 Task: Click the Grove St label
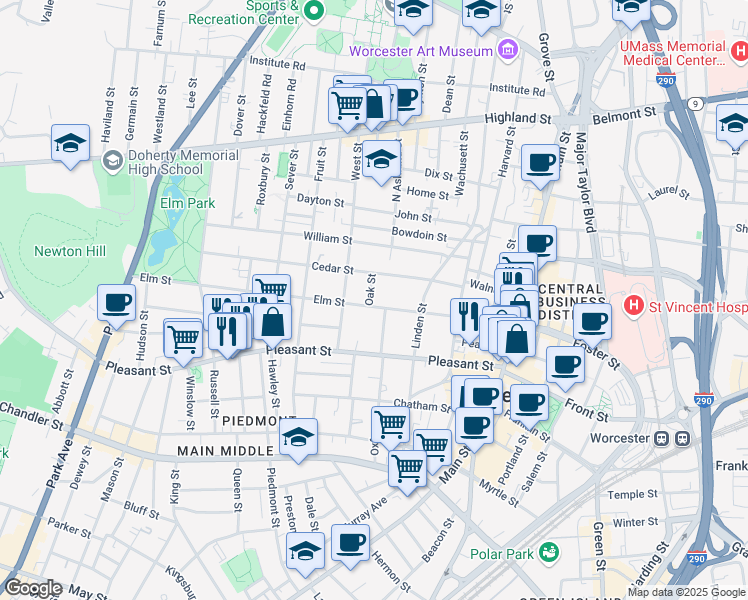(x=547, y=57)
